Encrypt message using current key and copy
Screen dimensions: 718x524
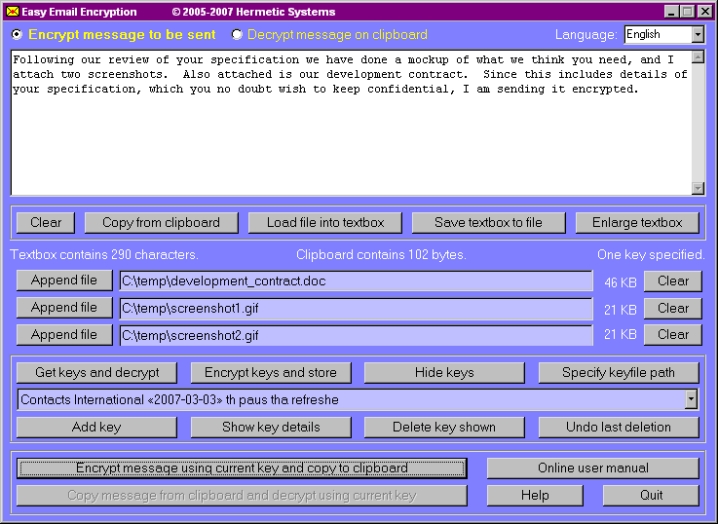[x=241, y=468]
